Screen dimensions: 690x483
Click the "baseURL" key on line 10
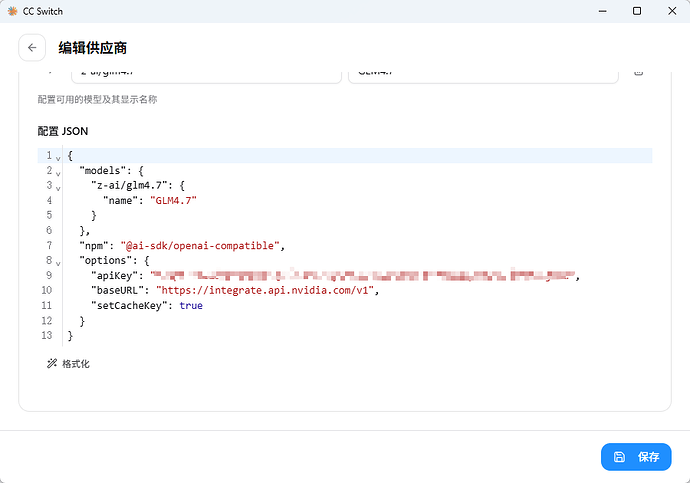[x=117, y=290]
